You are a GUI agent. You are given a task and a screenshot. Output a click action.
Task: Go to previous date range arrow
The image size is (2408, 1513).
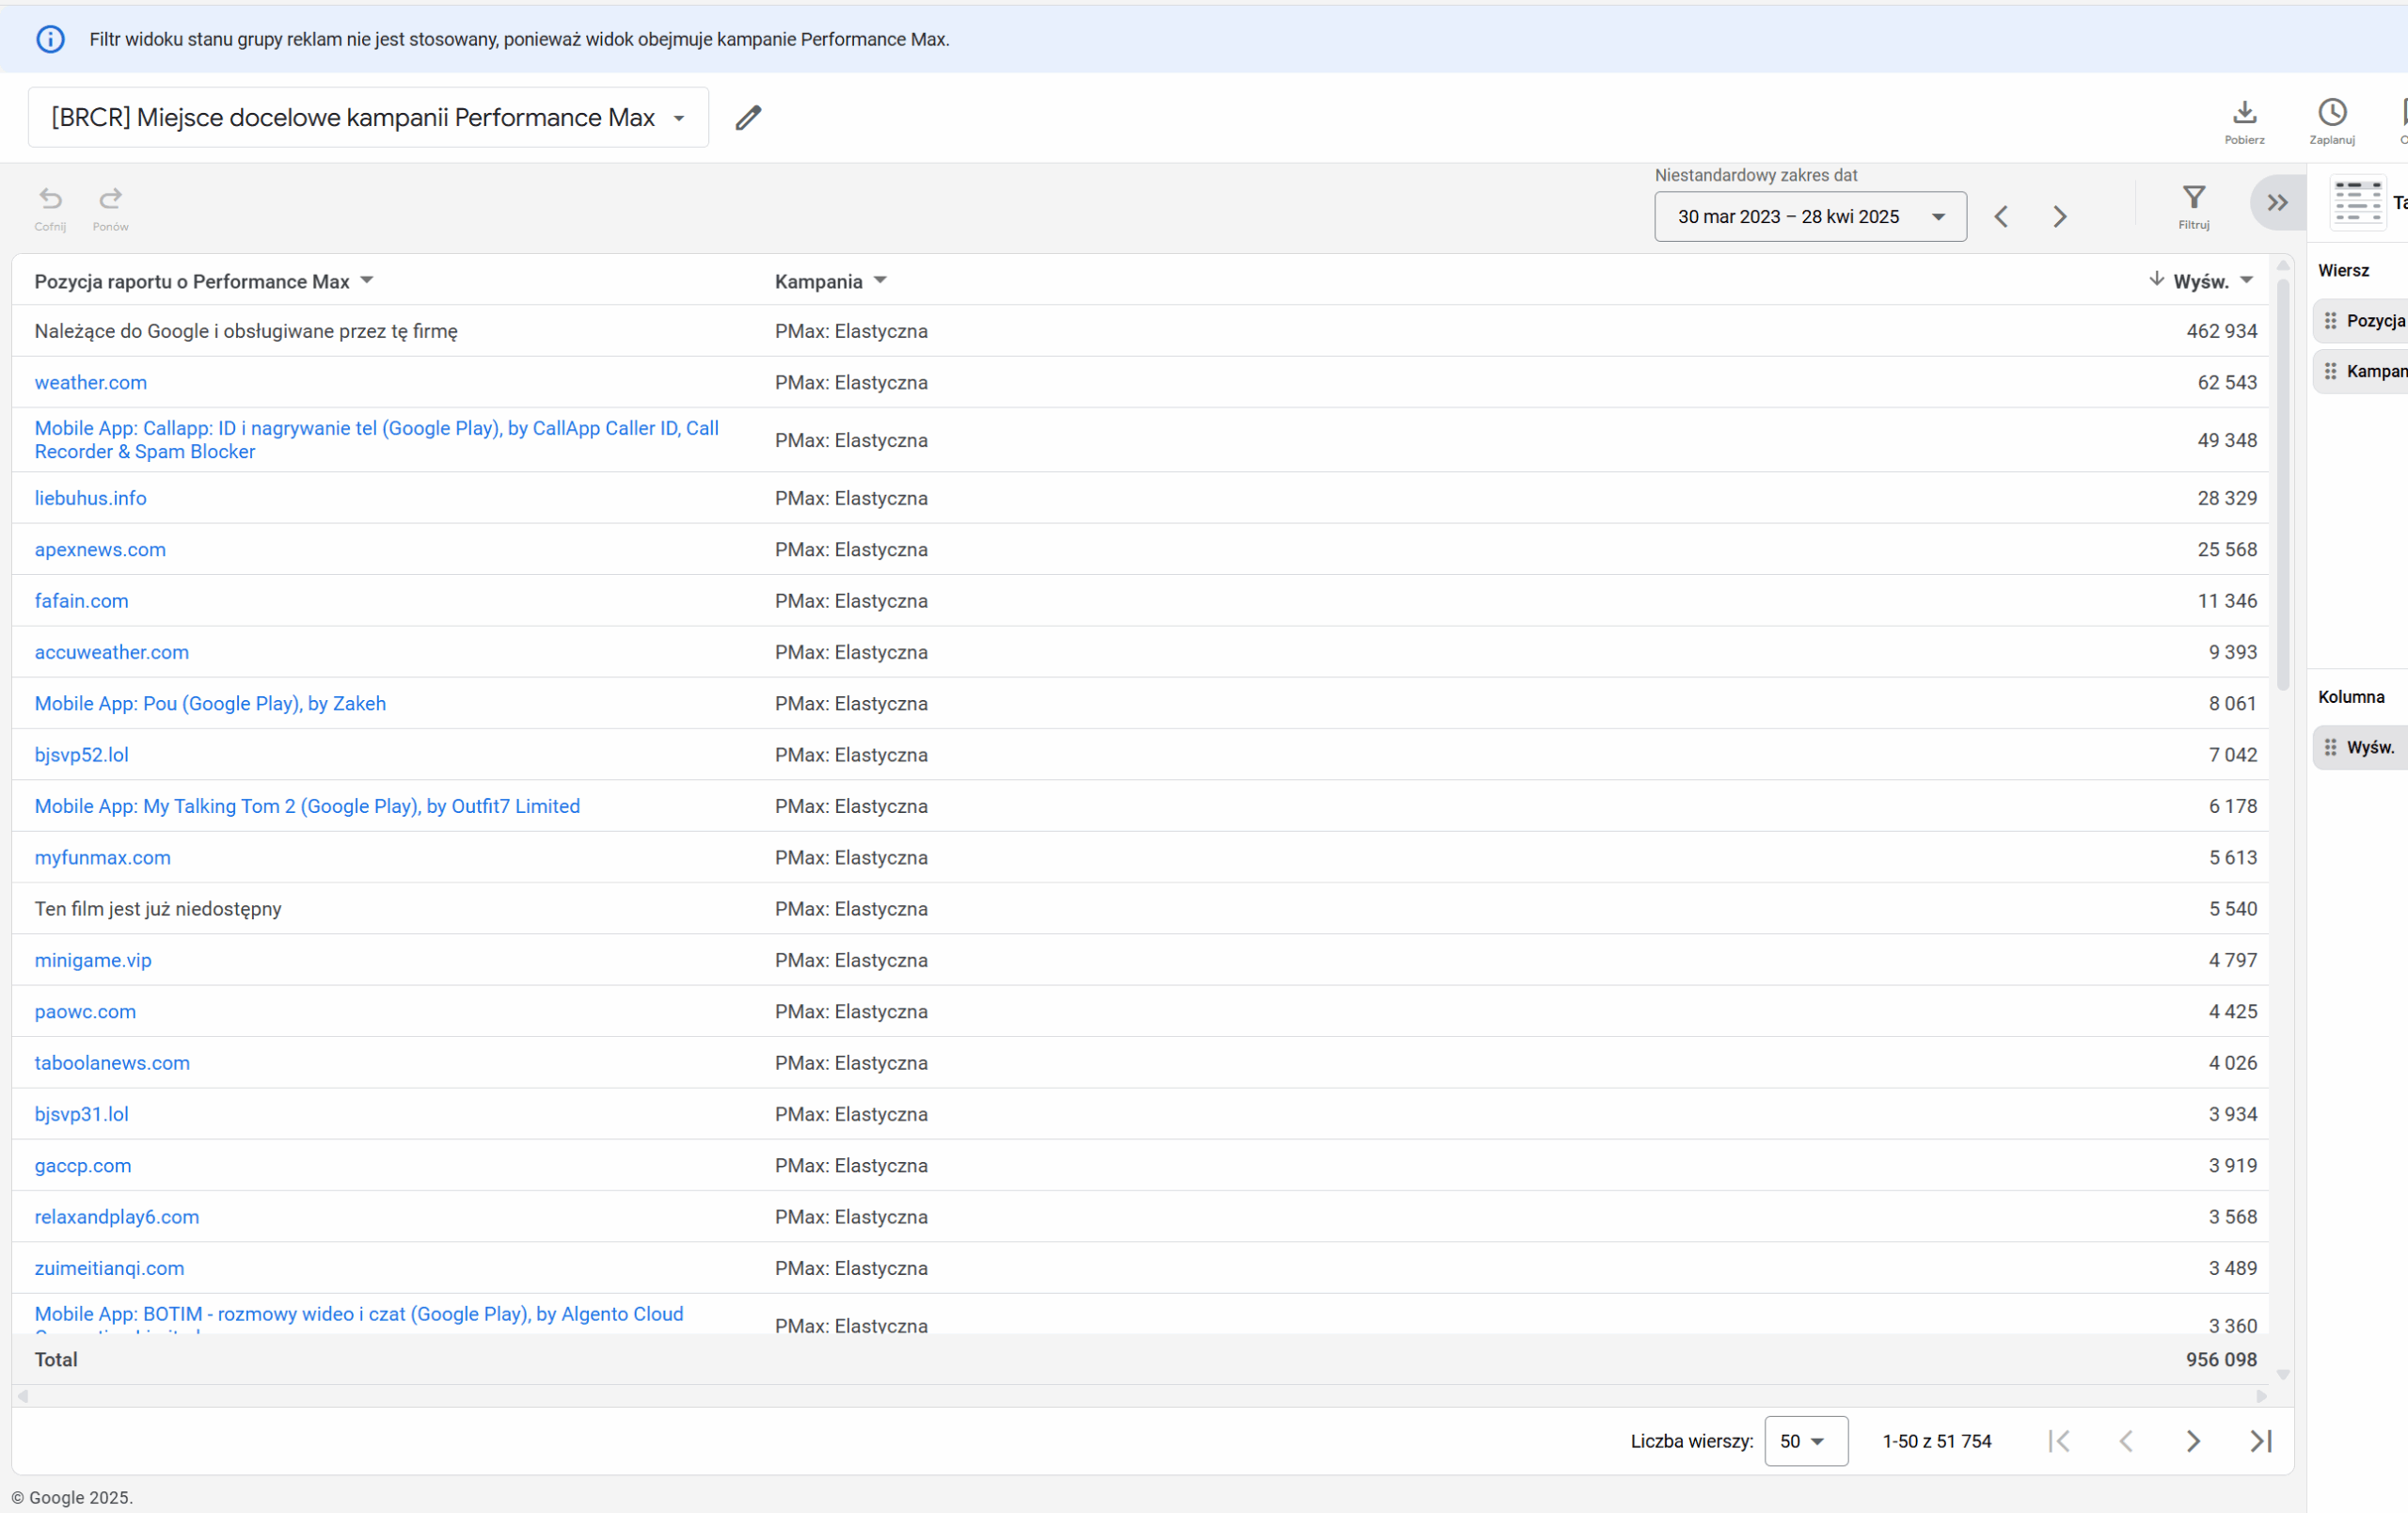click(2001, 217)
